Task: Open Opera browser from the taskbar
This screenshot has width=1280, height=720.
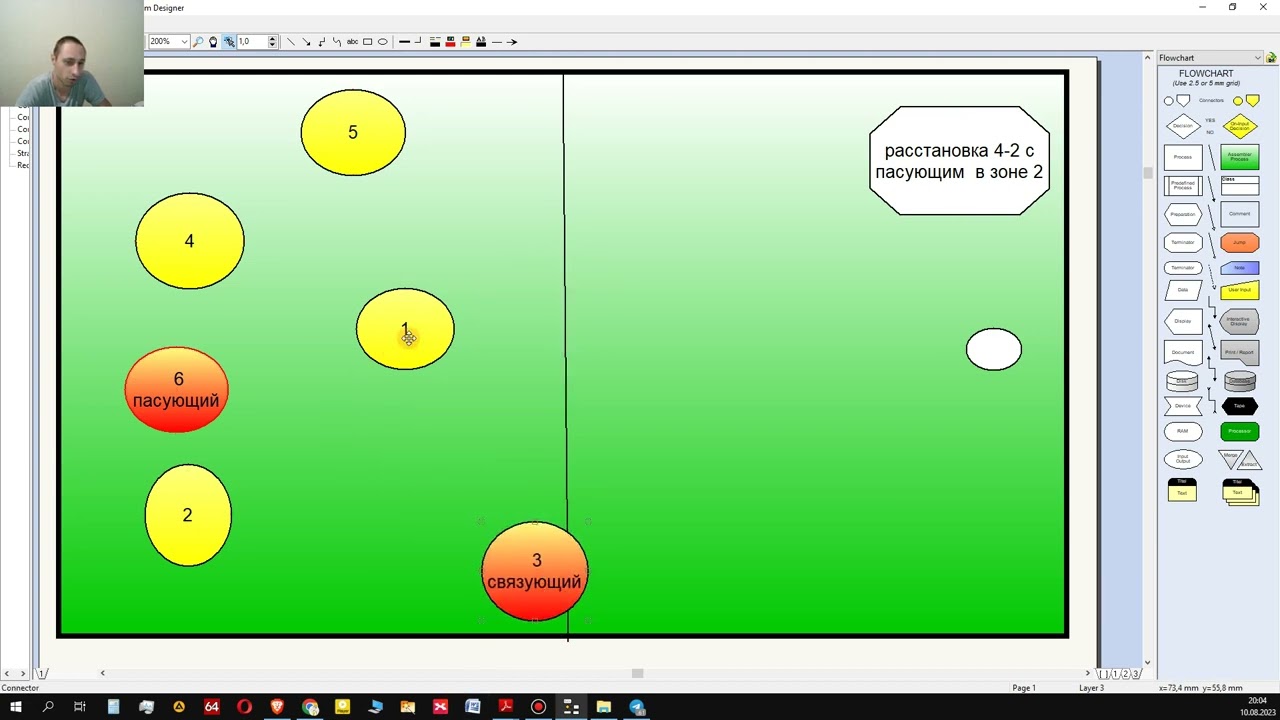Action: click(x=244, y=707)
